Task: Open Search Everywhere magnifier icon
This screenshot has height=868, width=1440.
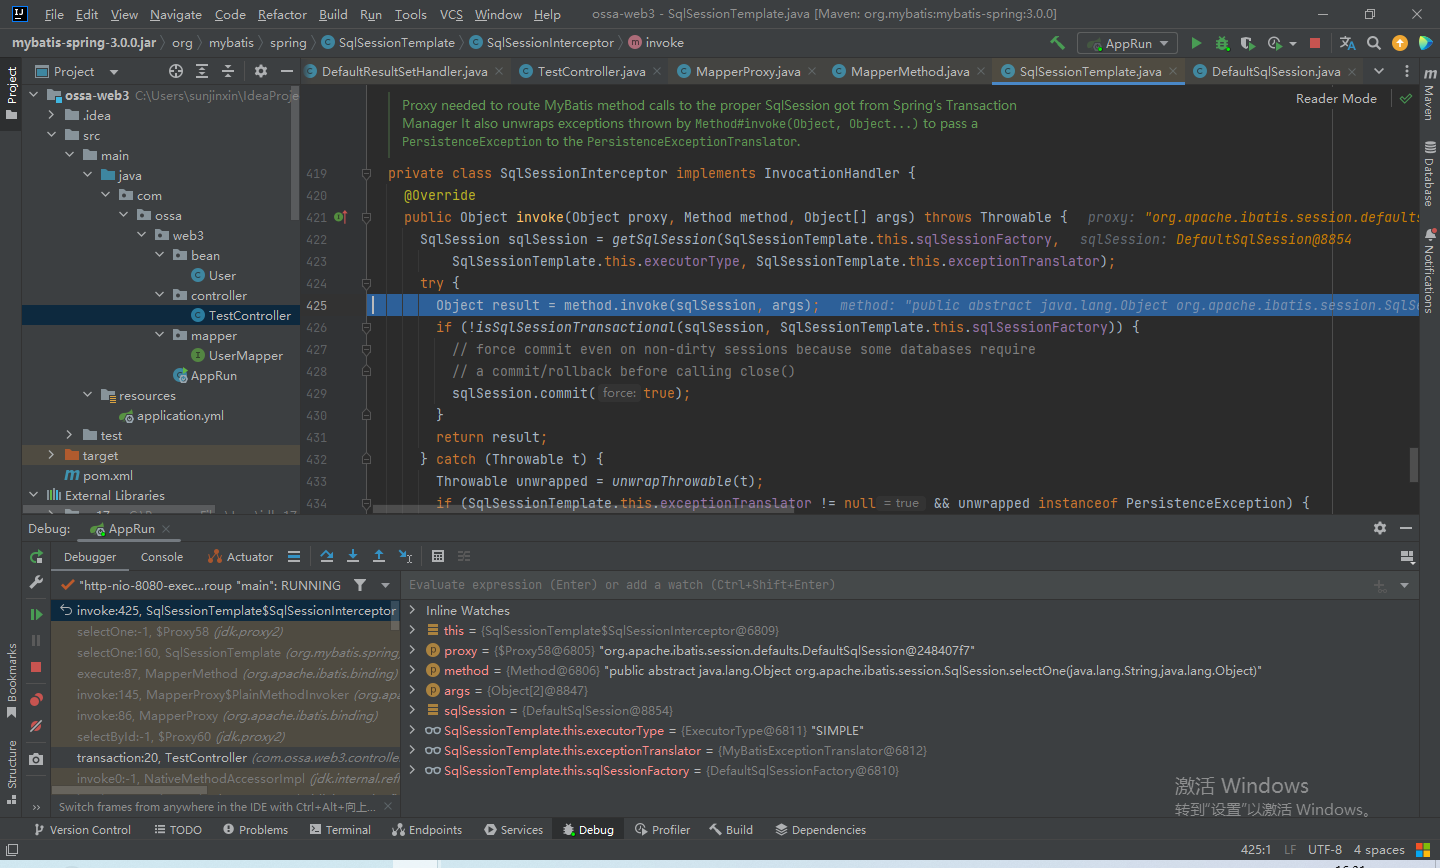Action: point(1374,43)
